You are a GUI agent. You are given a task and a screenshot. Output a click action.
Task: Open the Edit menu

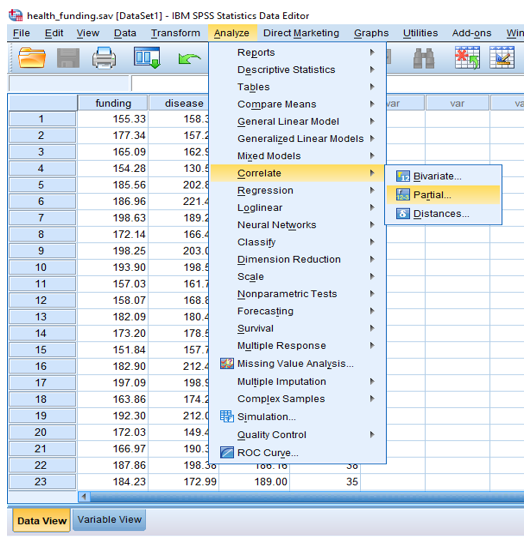point(54,33)
